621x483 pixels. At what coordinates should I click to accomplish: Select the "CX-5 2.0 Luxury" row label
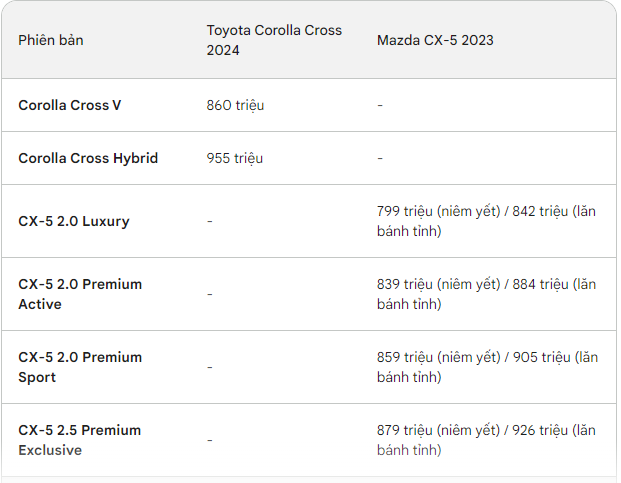coord(74,221)
